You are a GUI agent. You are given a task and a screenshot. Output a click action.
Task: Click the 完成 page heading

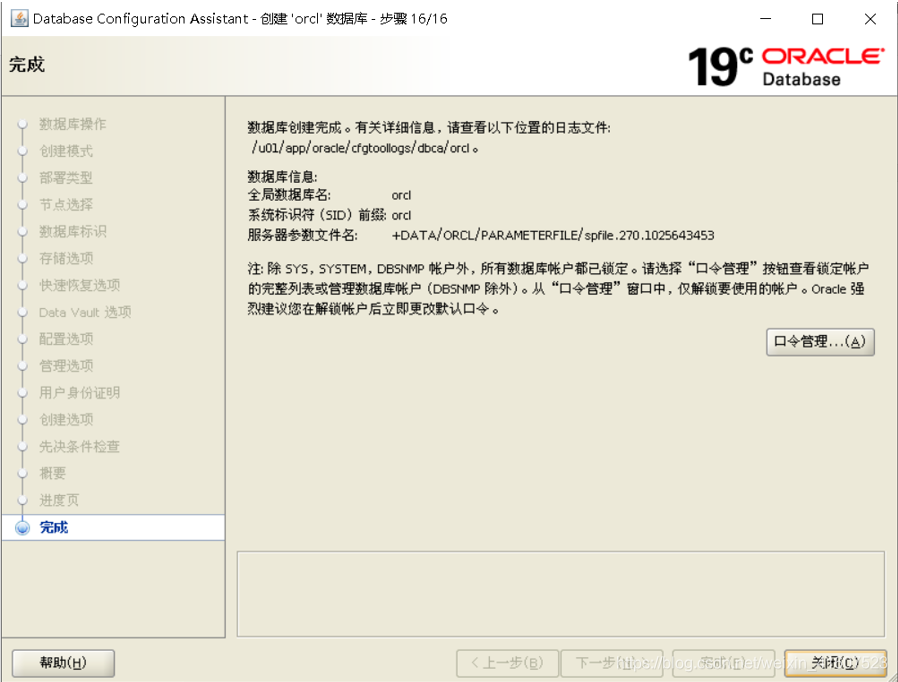pos(27,65)
